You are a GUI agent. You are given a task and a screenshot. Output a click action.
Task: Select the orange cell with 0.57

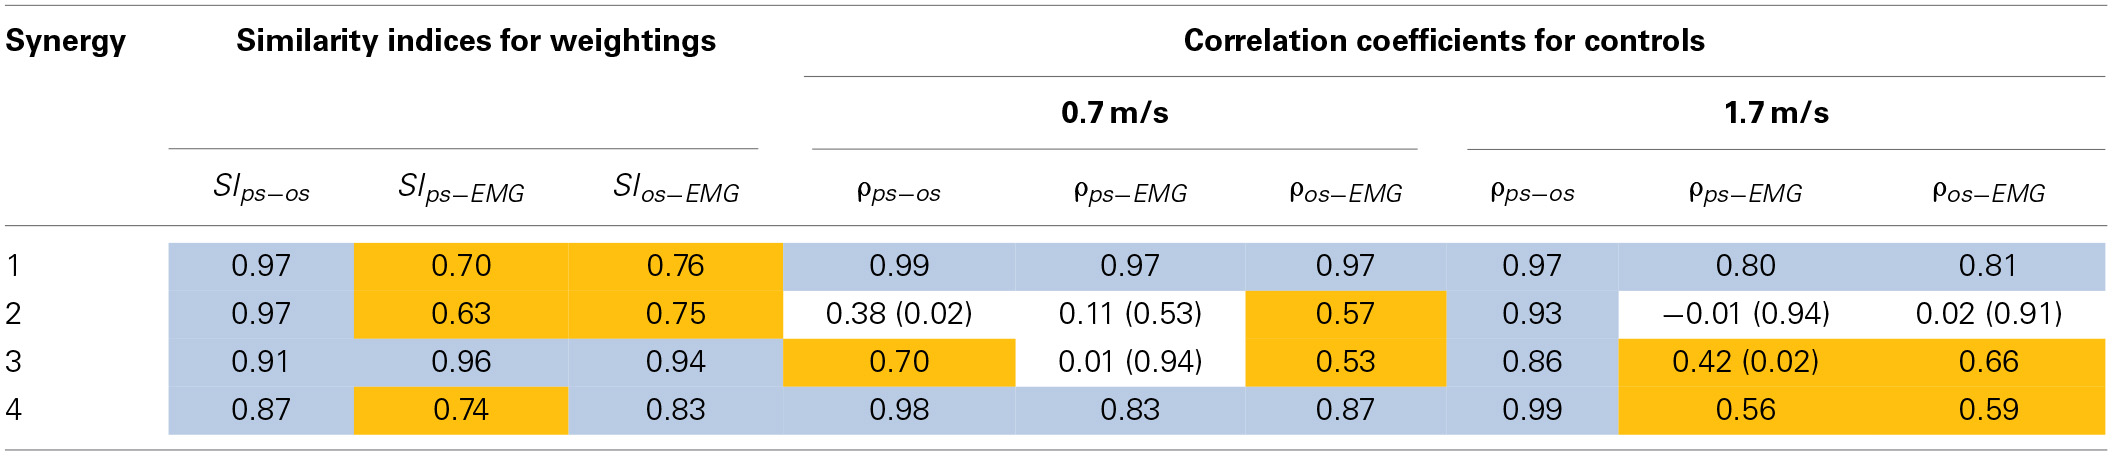pos(1345,314)
